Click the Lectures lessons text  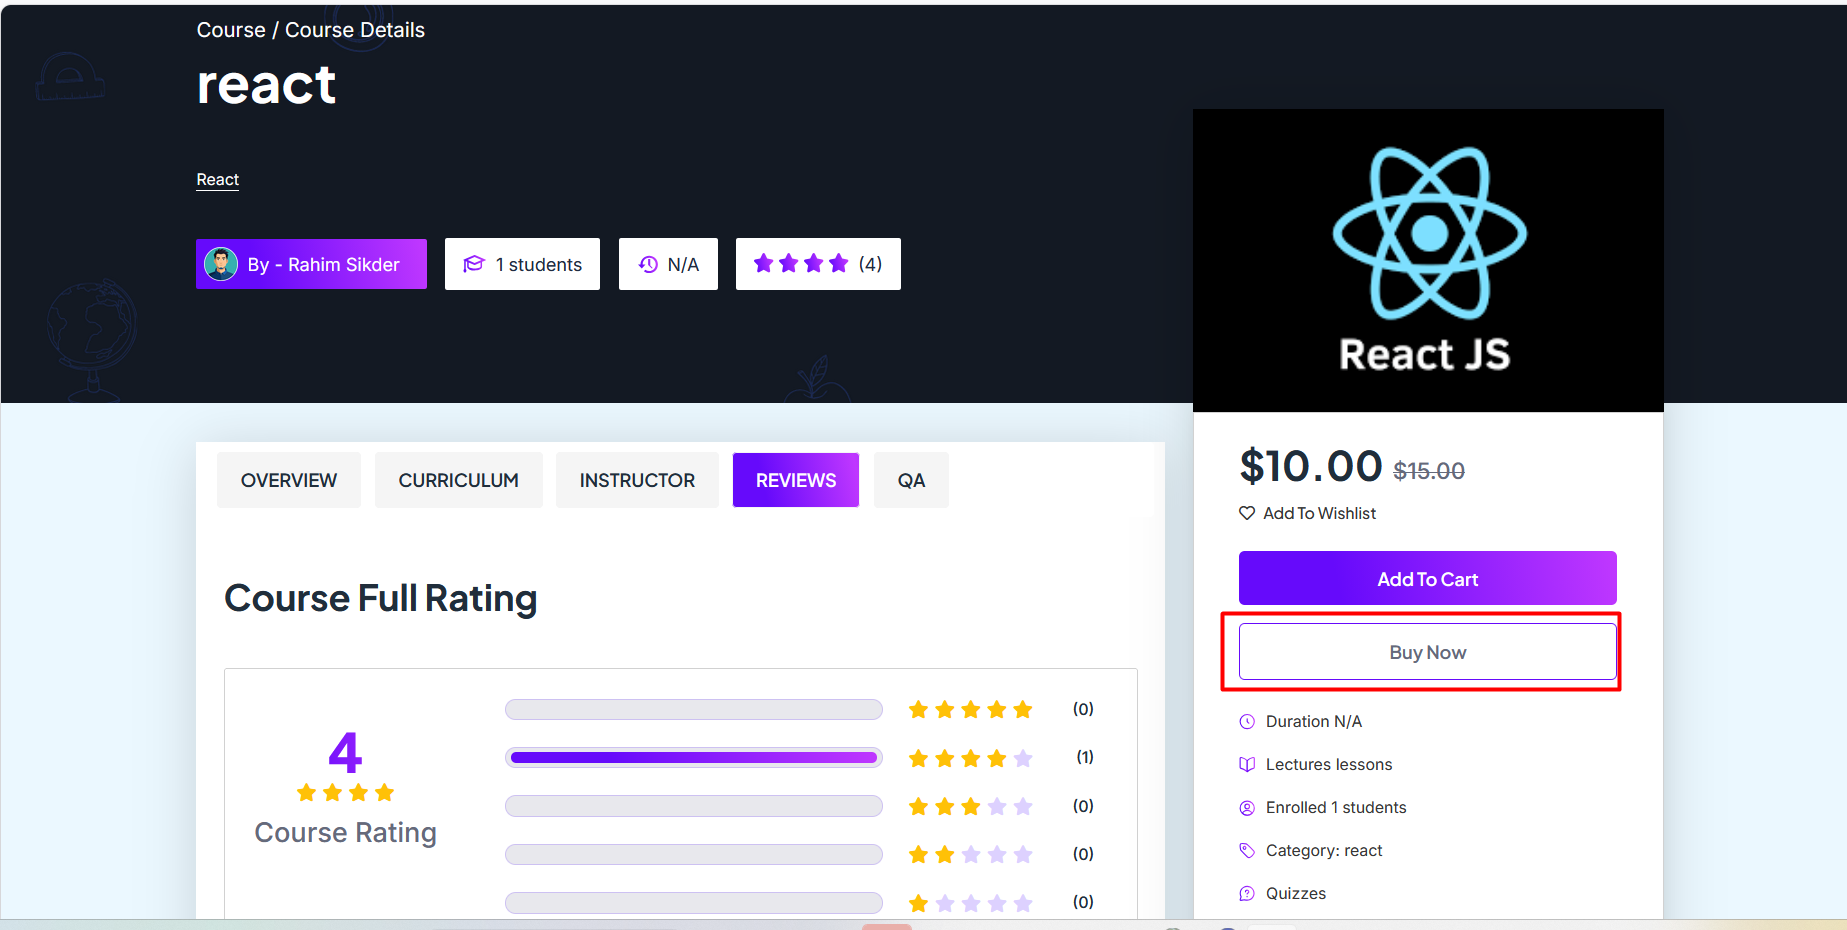(x=1329, y=765)
